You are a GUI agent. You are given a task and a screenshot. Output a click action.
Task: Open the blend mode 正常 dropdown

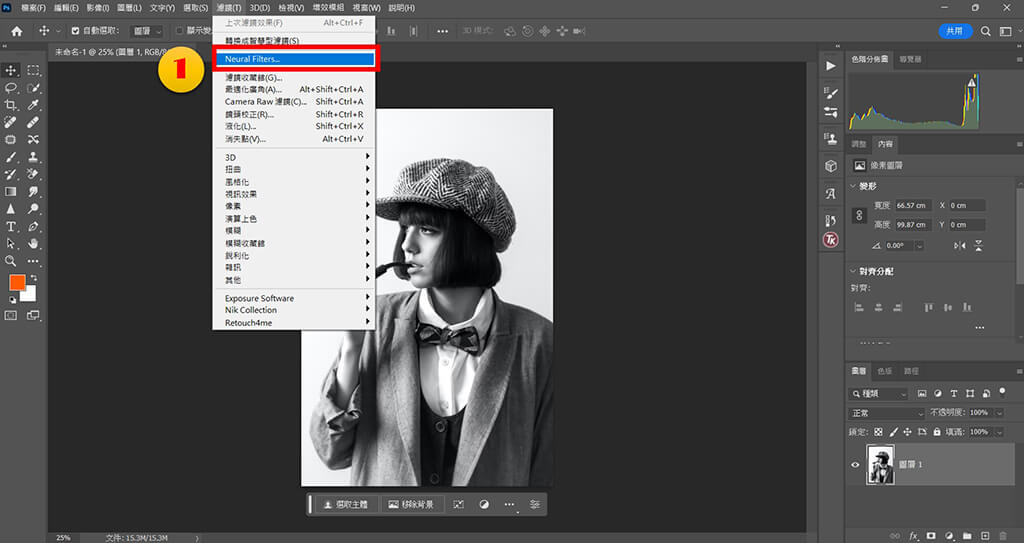click(x=887, y=413)
